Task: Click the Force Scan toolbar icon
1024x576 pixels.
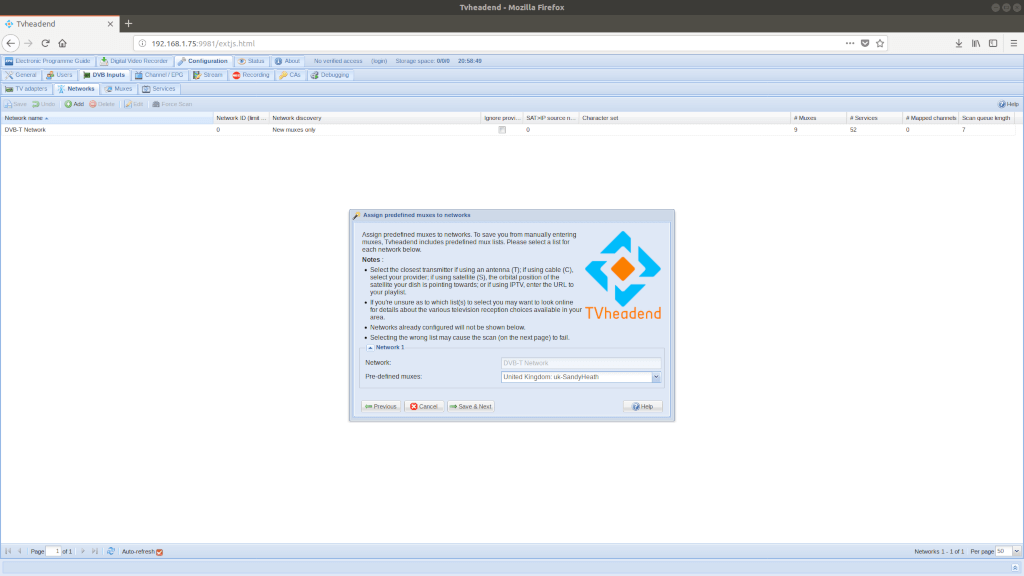Action: [x=172, y=104]
